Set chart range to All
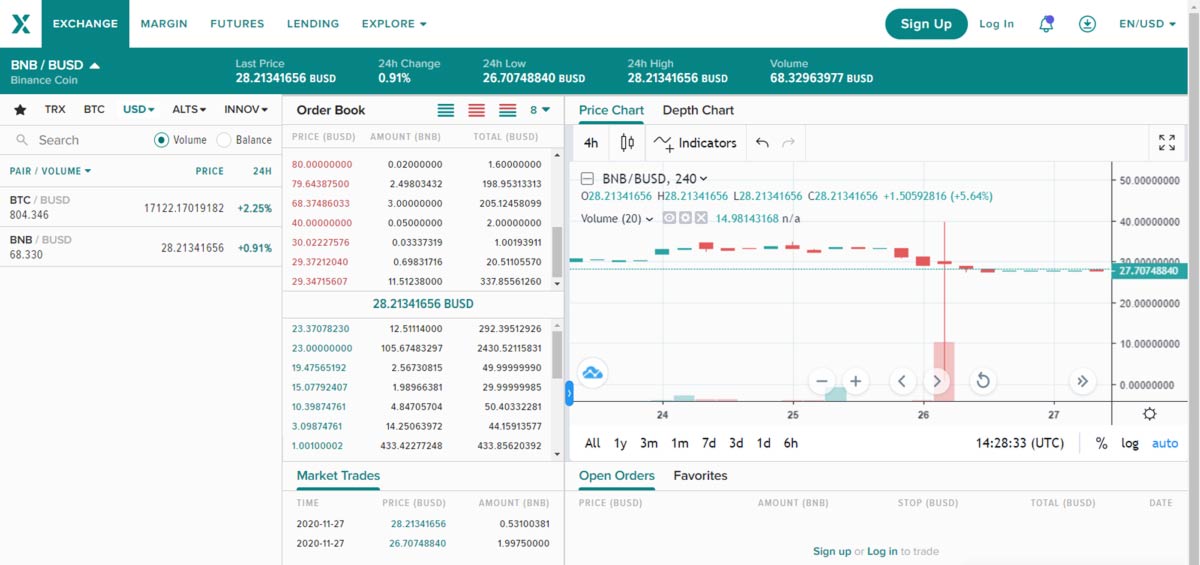Viewport: 1200px width, 565px height. [593, 443]
